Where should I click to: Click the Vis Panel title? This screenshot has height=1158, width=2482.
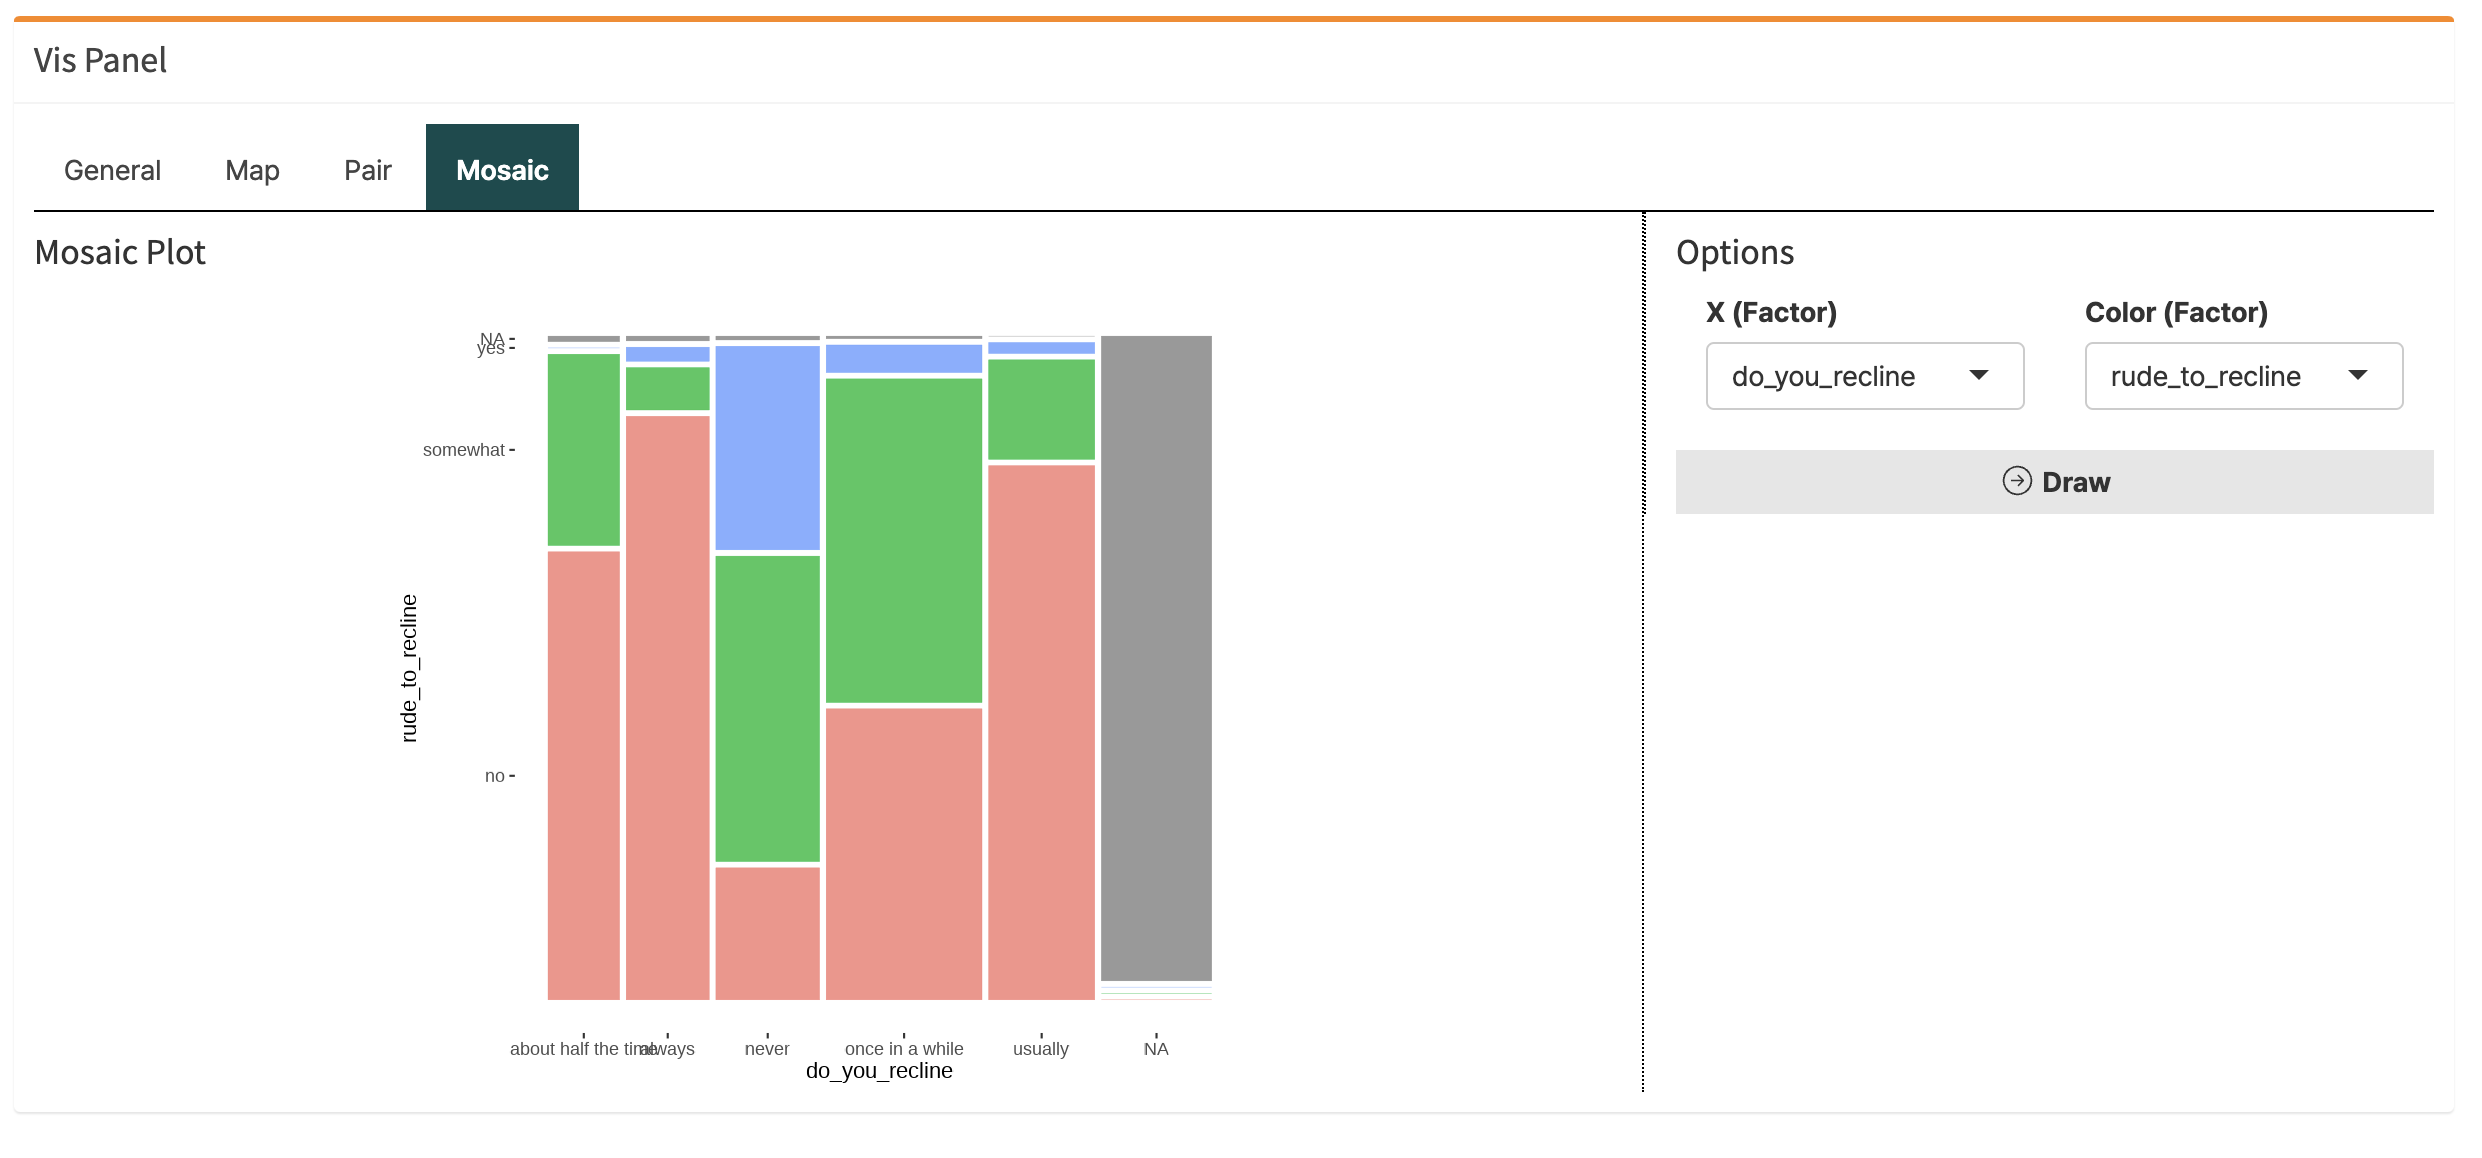99,60
